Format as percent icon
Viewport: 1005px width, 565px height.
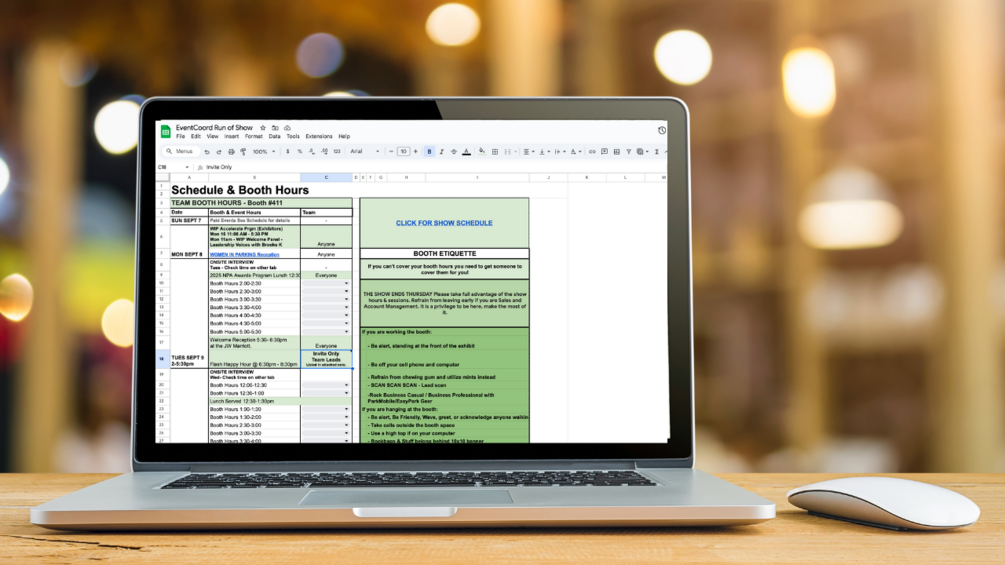299,151
